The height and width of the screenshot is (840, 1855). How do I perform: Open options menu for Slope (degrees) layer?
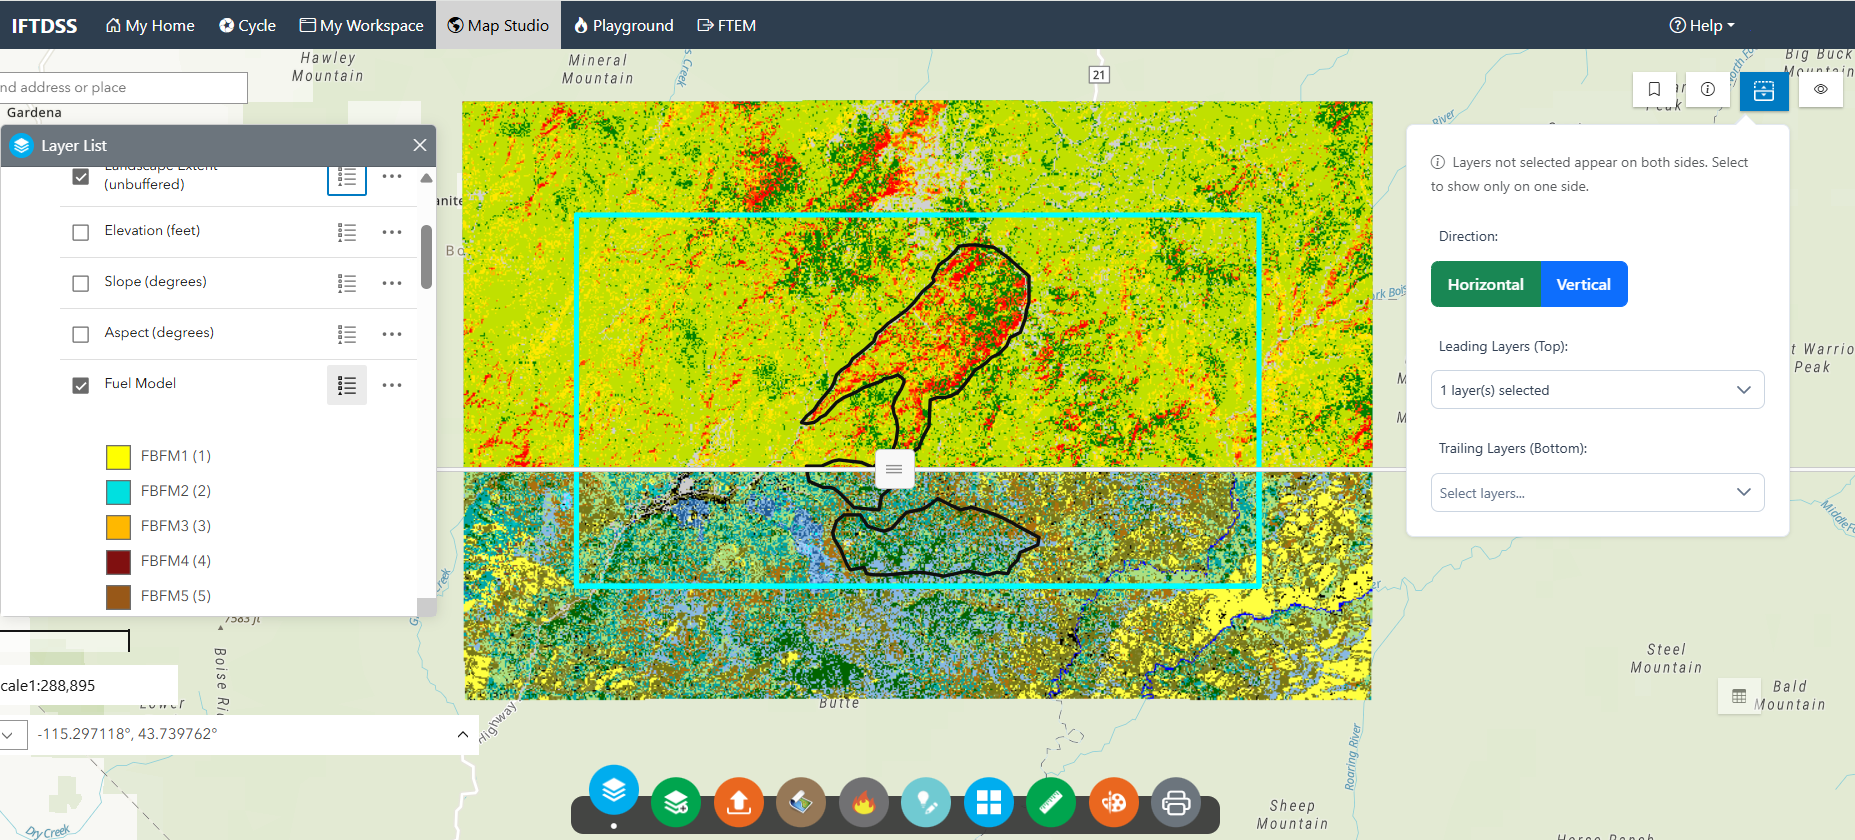(x=392, y=283)
